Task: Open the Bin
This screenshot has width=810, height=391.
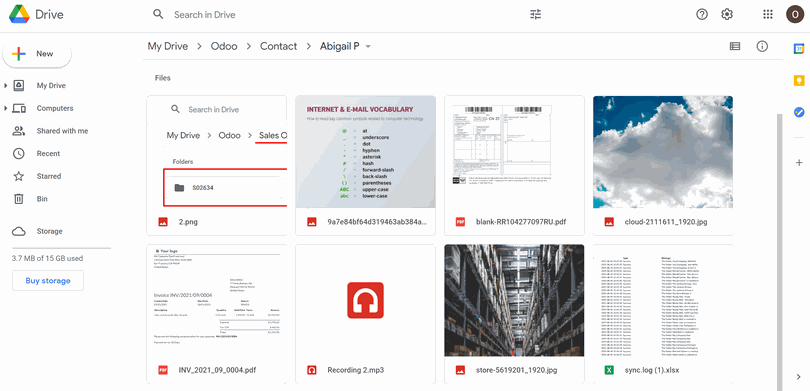Action: [42, 199]
